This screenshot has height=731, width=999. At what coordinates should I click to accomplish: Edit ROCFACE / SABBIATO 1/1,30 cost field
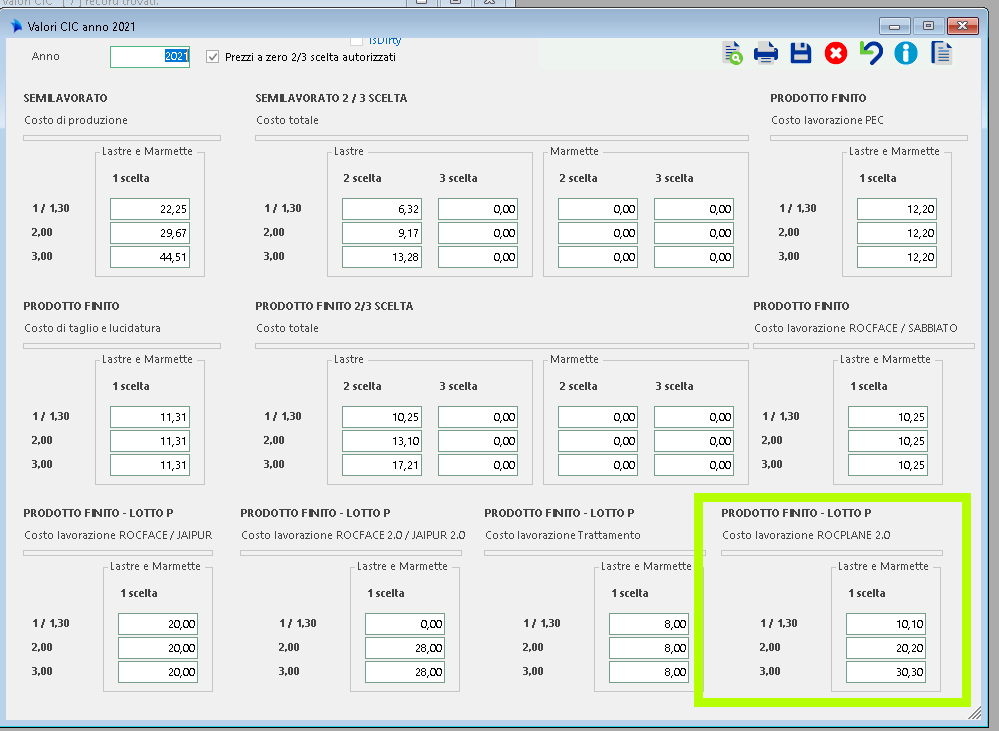tap(888, 417)
